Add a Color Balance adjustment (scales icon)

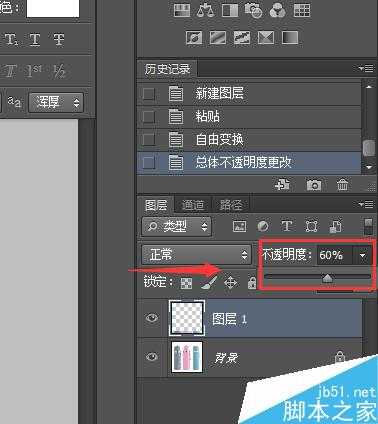coord(205,10)
